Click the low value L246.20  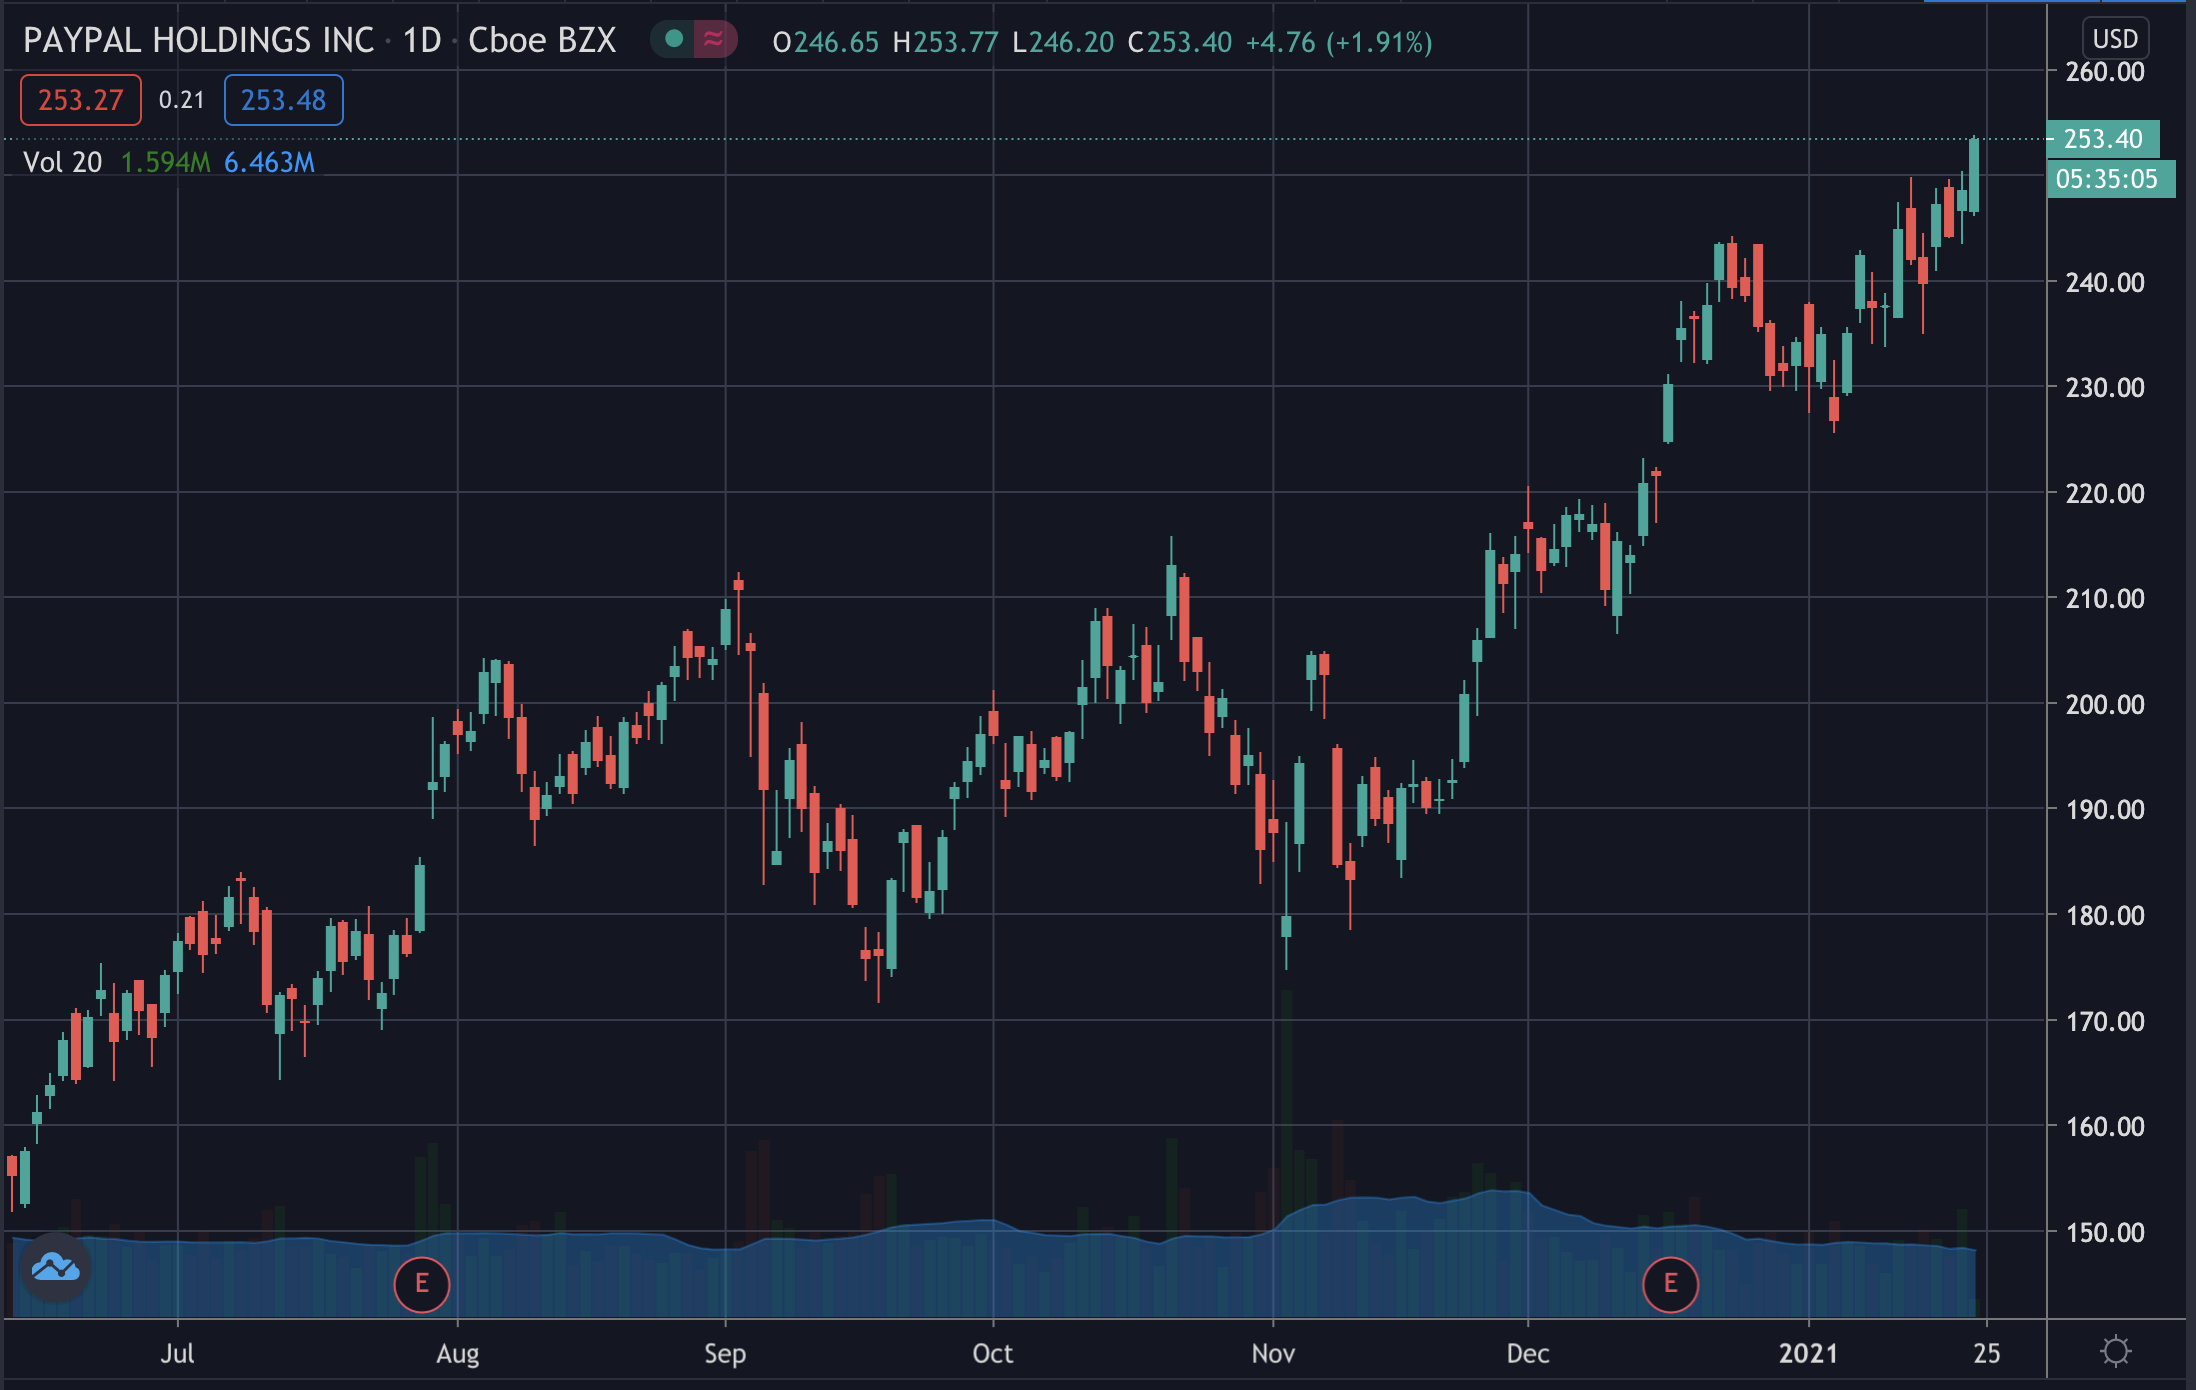pos(1063,42)
